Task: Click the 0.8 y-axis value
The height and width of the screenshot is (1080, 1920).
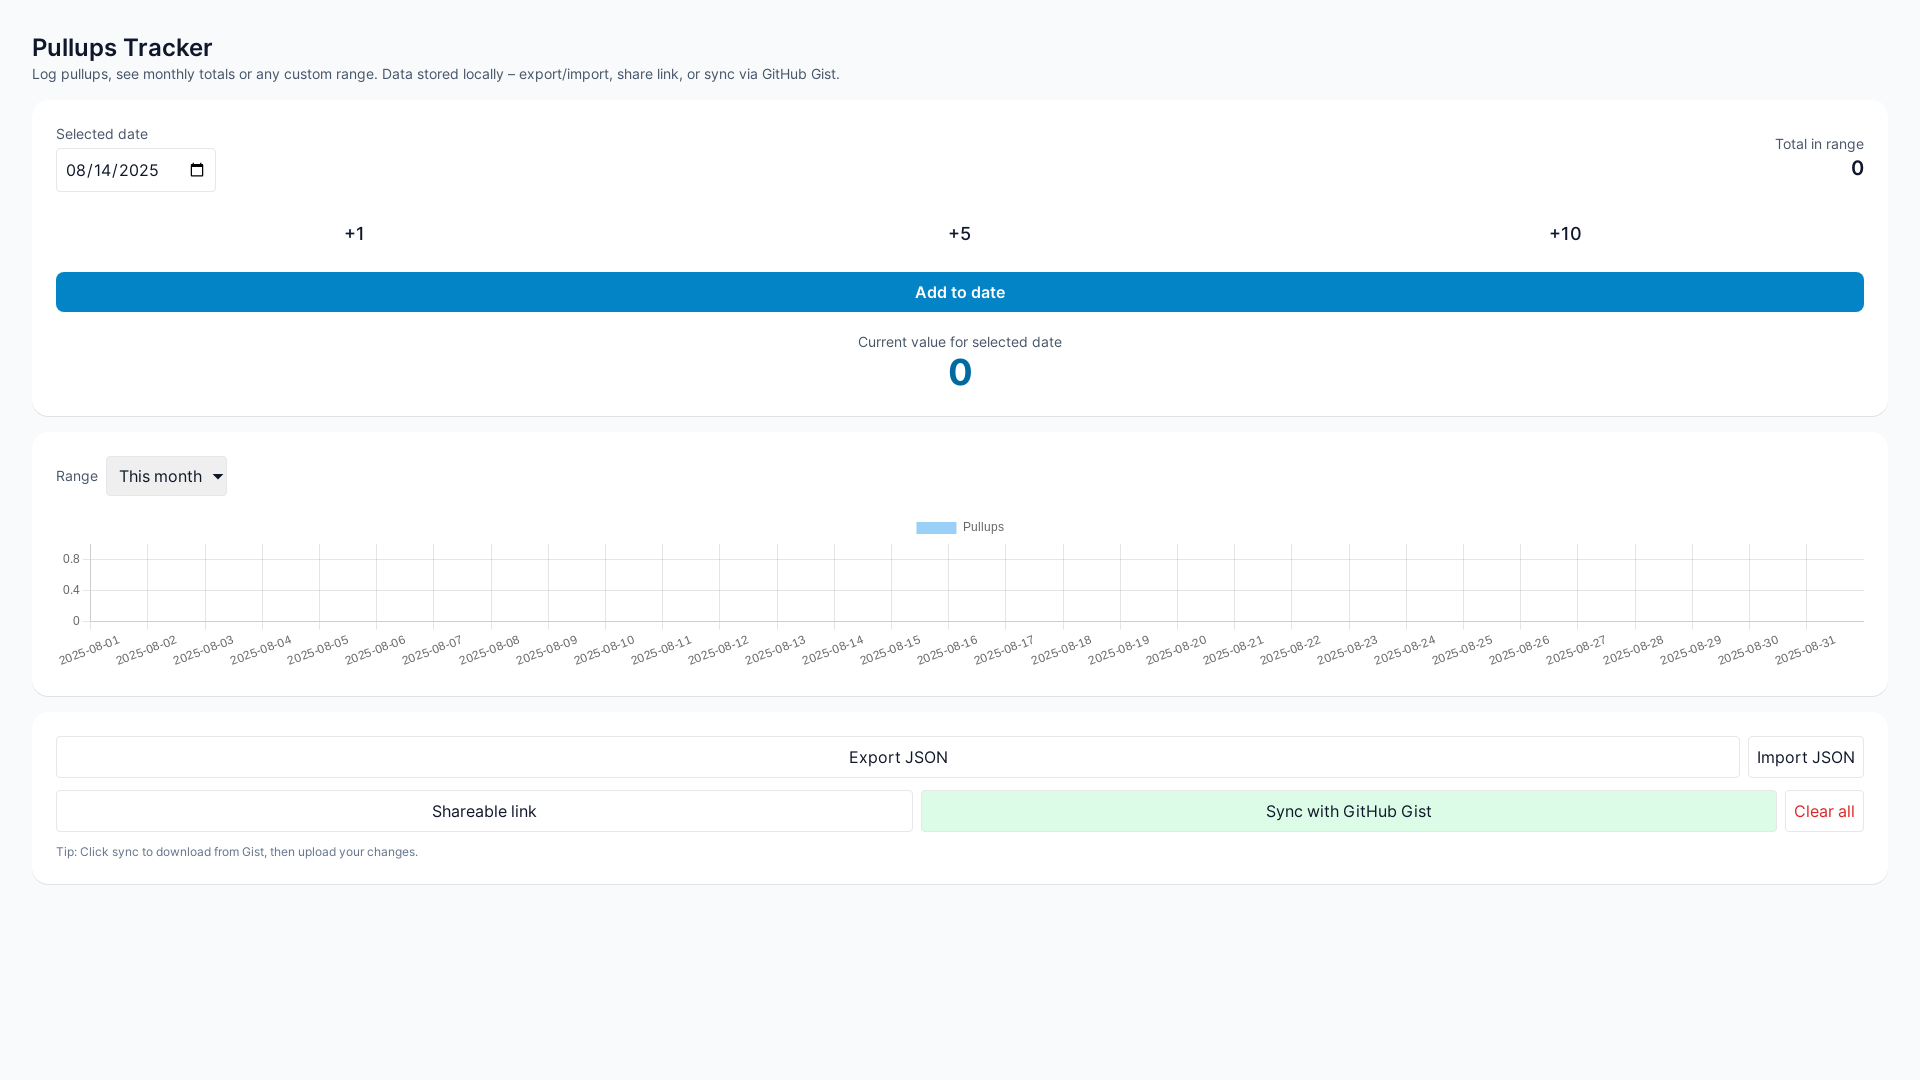Action: pos(71,559)
